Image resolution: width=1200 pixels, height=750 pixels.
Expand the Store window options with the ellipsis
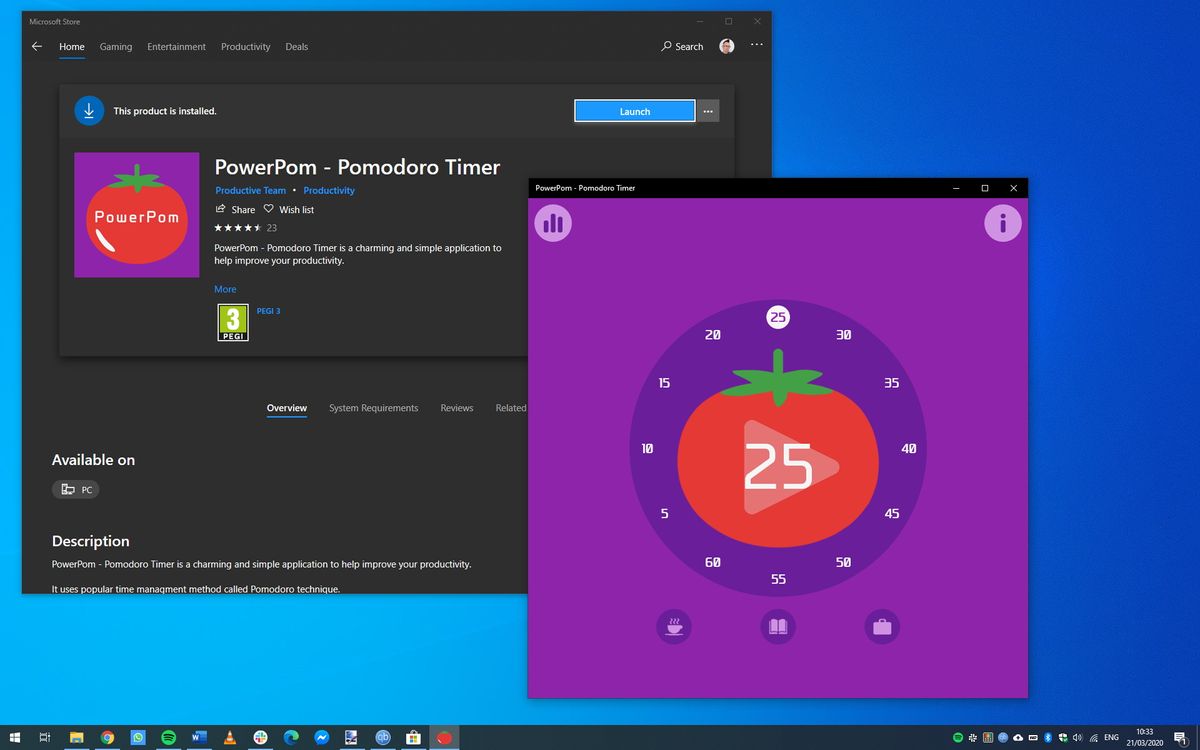(x=757, y=44)
